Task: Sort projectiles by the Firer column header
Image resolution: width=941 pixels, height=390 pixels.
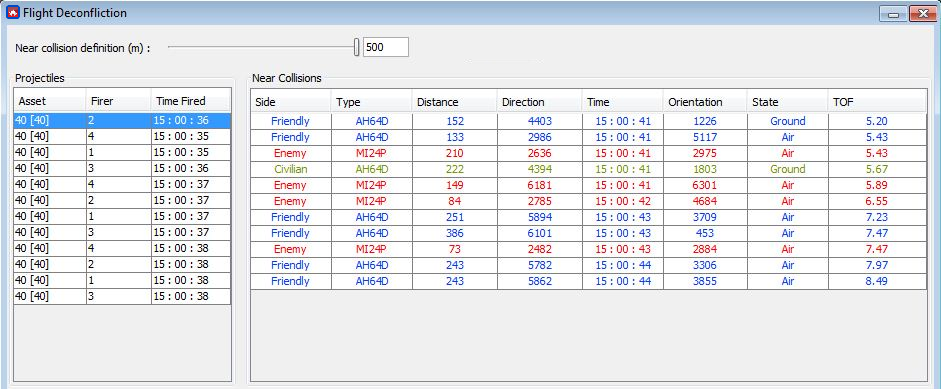Action: point(118,101)
